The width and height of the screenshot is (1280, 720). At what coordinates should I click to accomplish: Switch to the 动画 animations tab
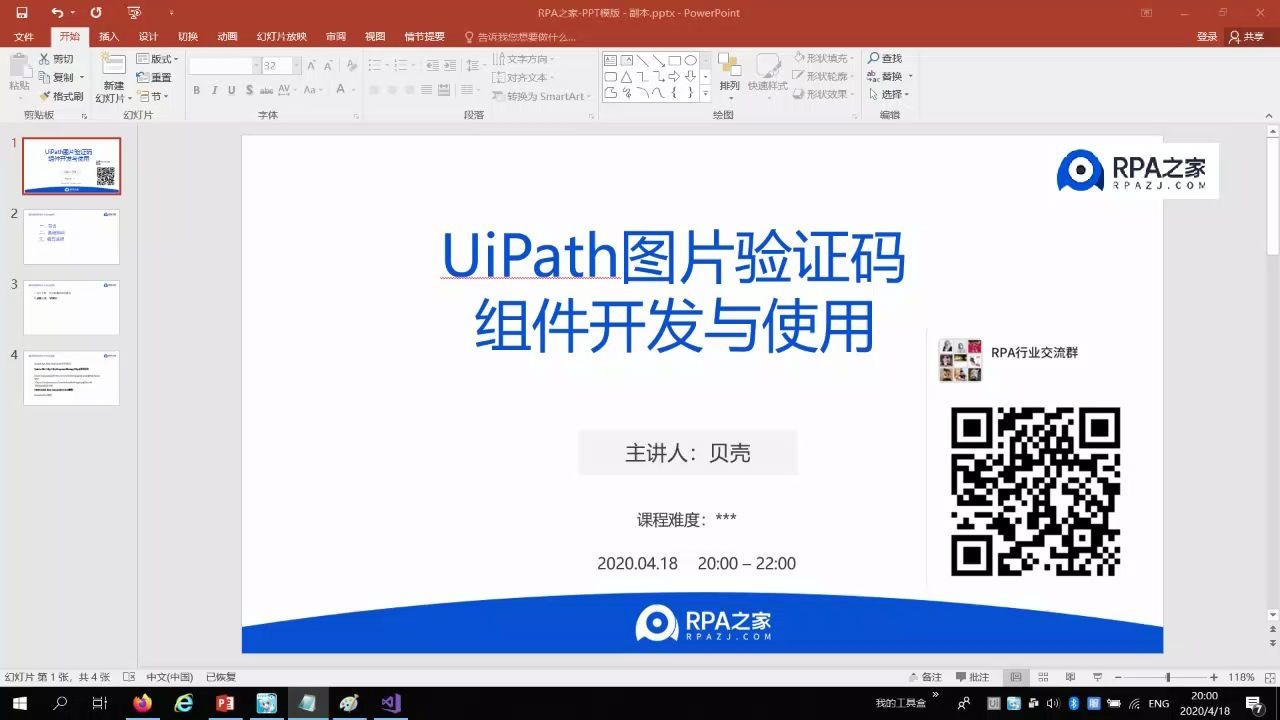pyautogui.click(x=227, y=37)
